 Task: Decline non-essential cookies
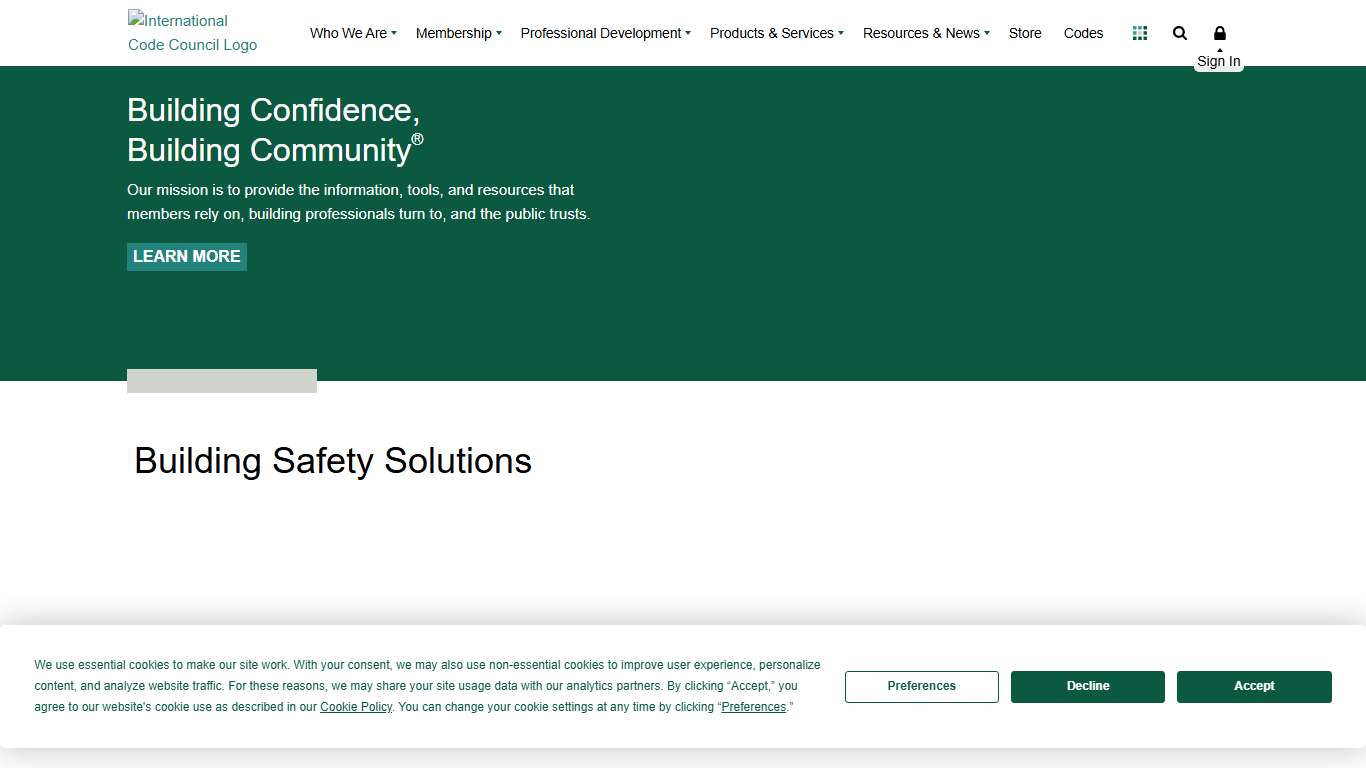(1087, 686)
